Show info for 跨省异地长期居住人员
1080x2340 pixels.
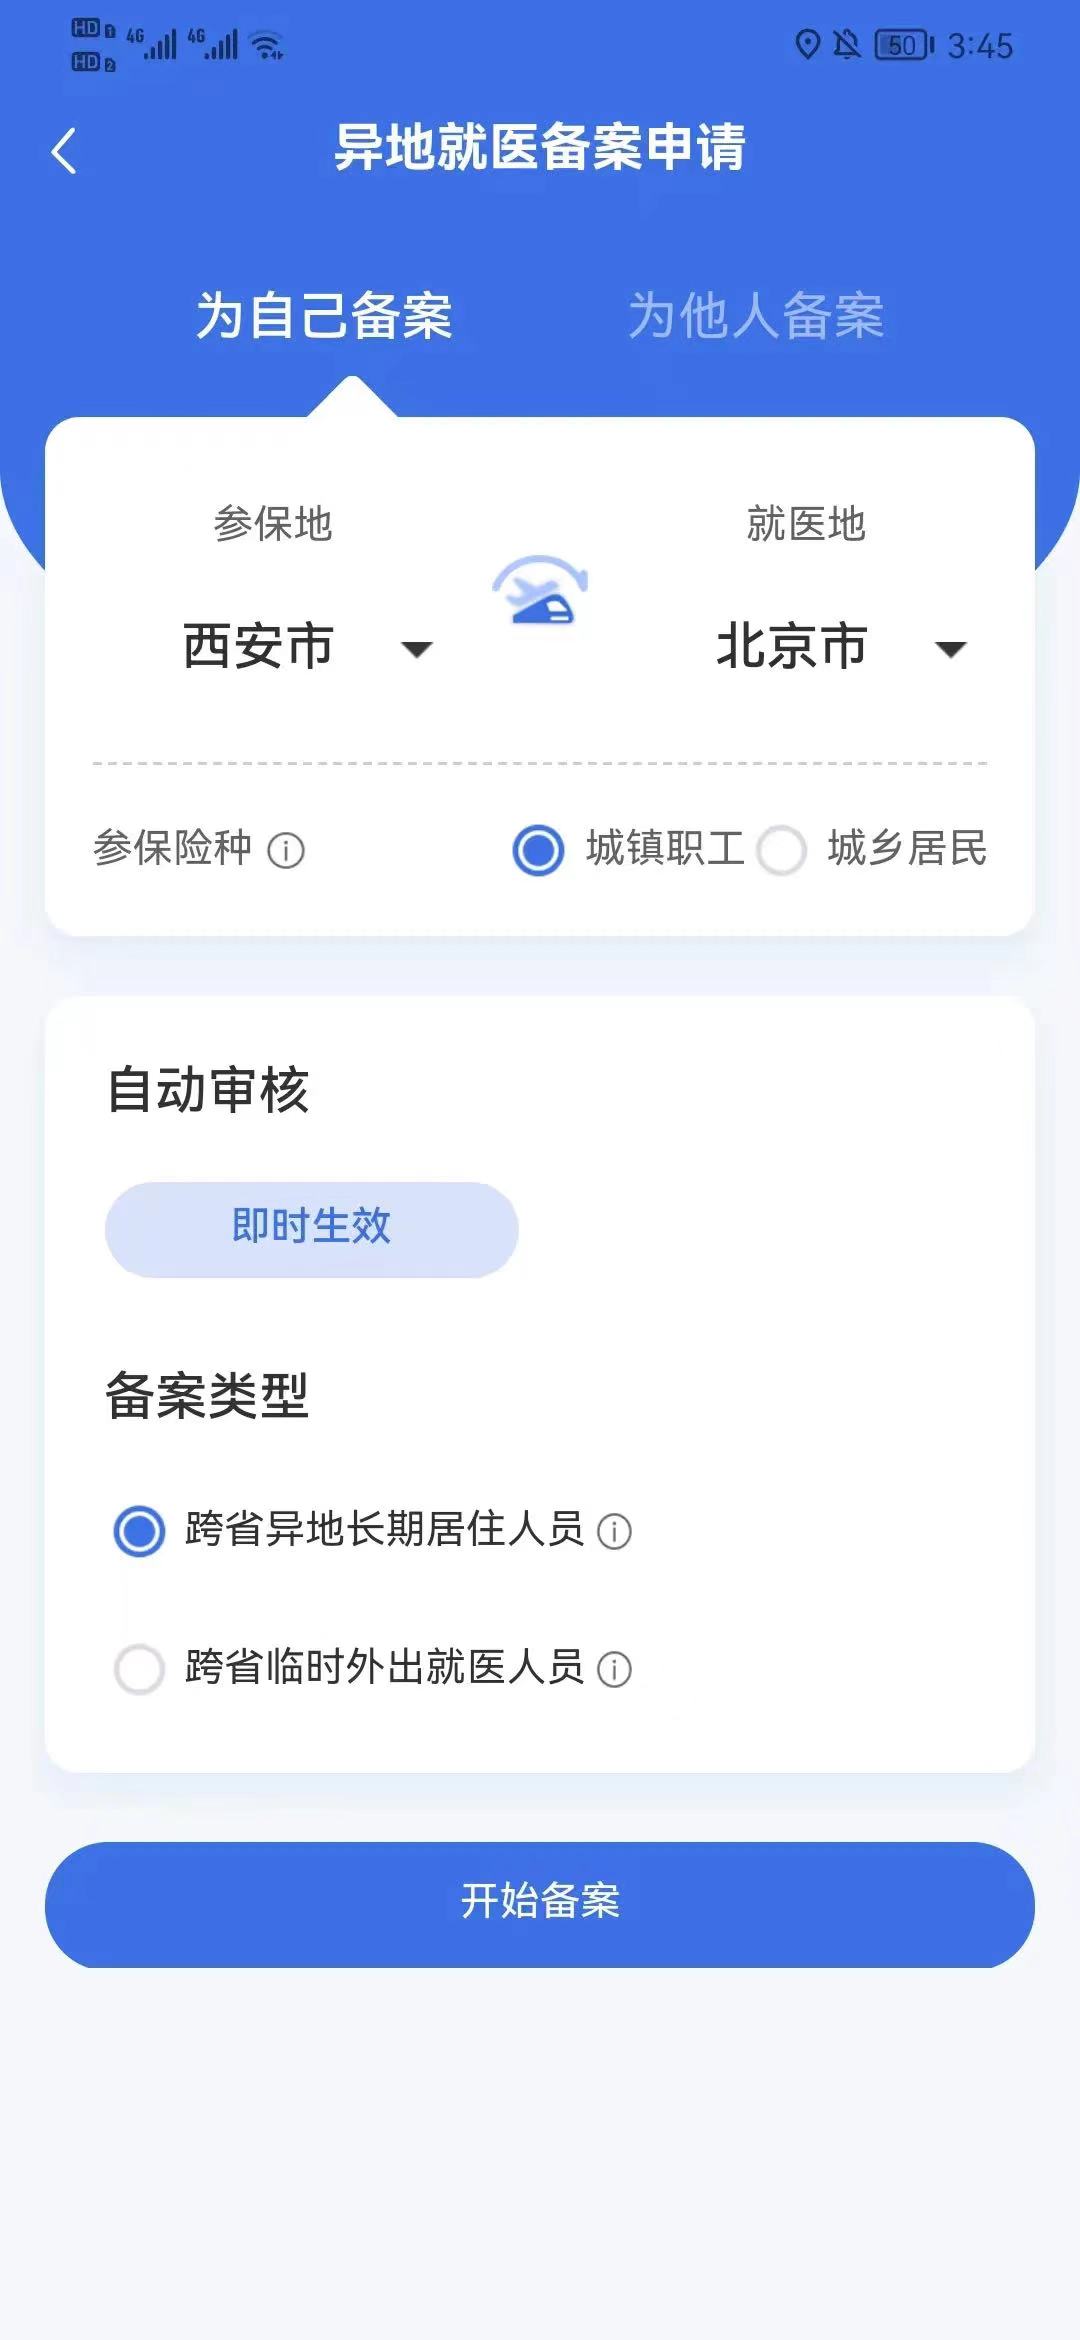(614, 1531)
